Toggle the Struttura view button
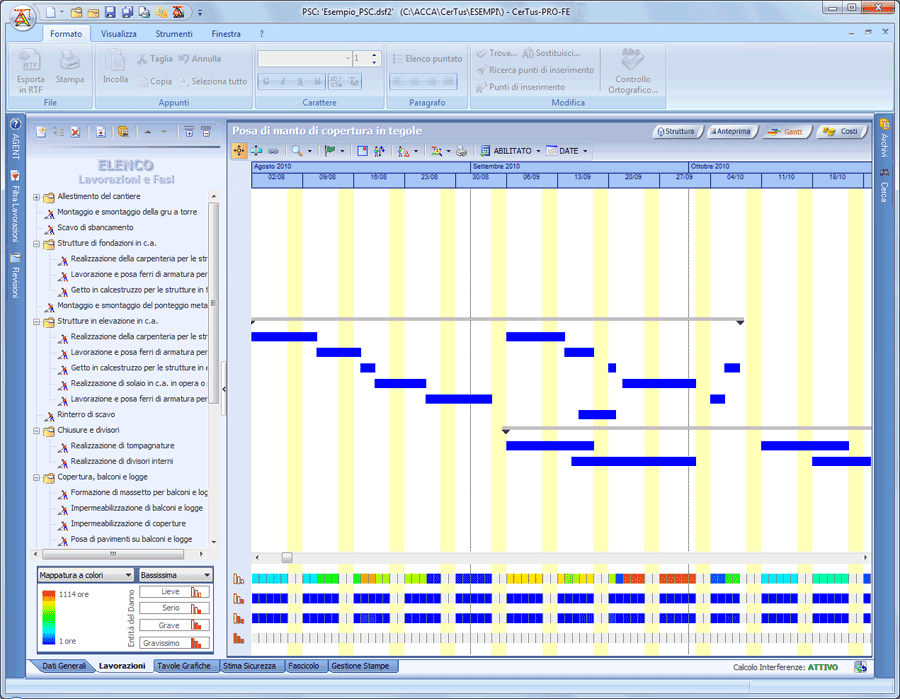Screen dimensions: 900x699 [x=676, y=131]
